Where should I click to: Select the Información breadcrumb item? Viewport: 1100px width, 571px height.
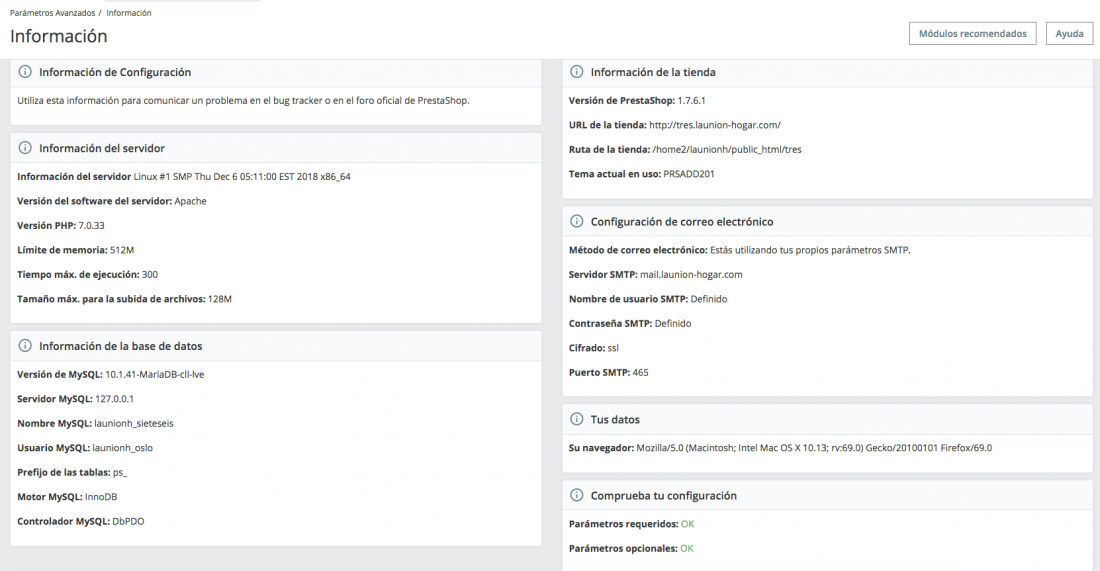pyautogui.click(x=129, y=13)
